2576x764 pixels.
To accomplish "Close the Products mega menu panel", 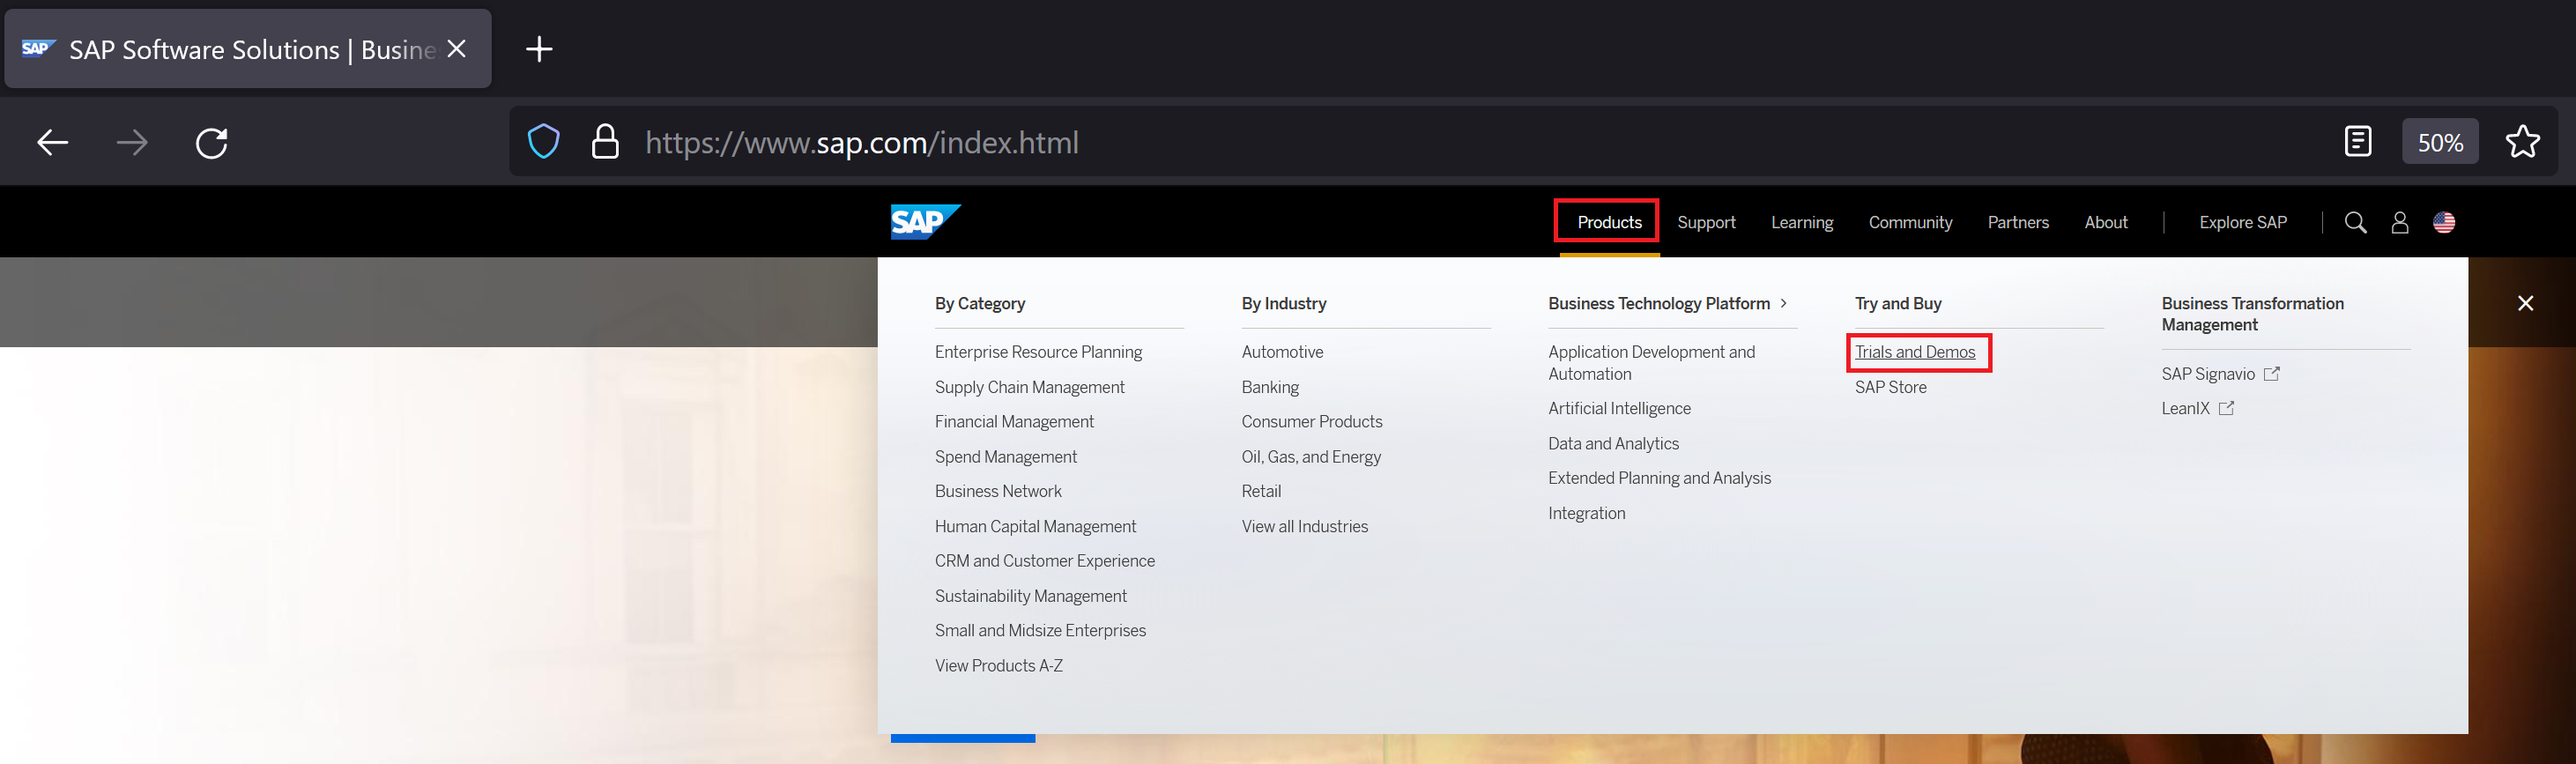I will [2525, 303].
